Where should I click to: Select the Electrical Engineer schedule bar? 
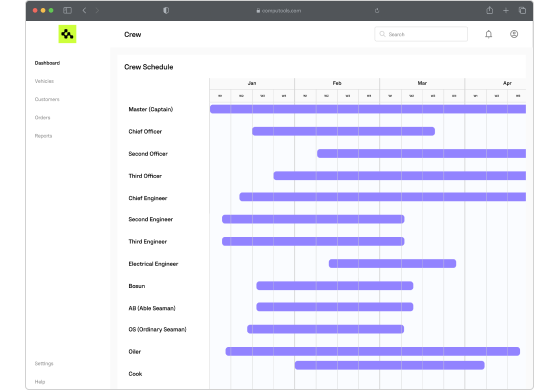coord(392,264)
